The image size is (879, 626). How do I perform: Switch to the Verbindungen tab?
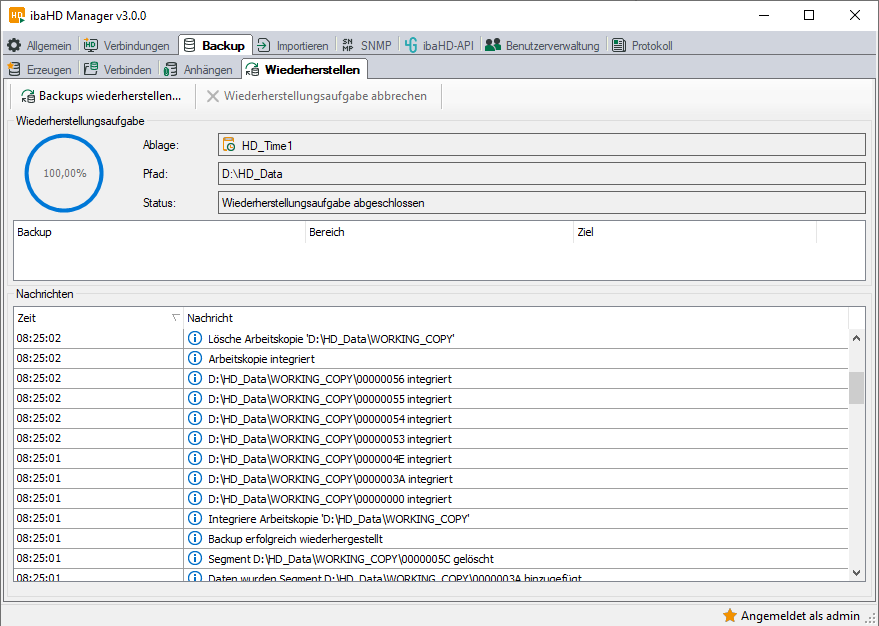pos(126,46)
